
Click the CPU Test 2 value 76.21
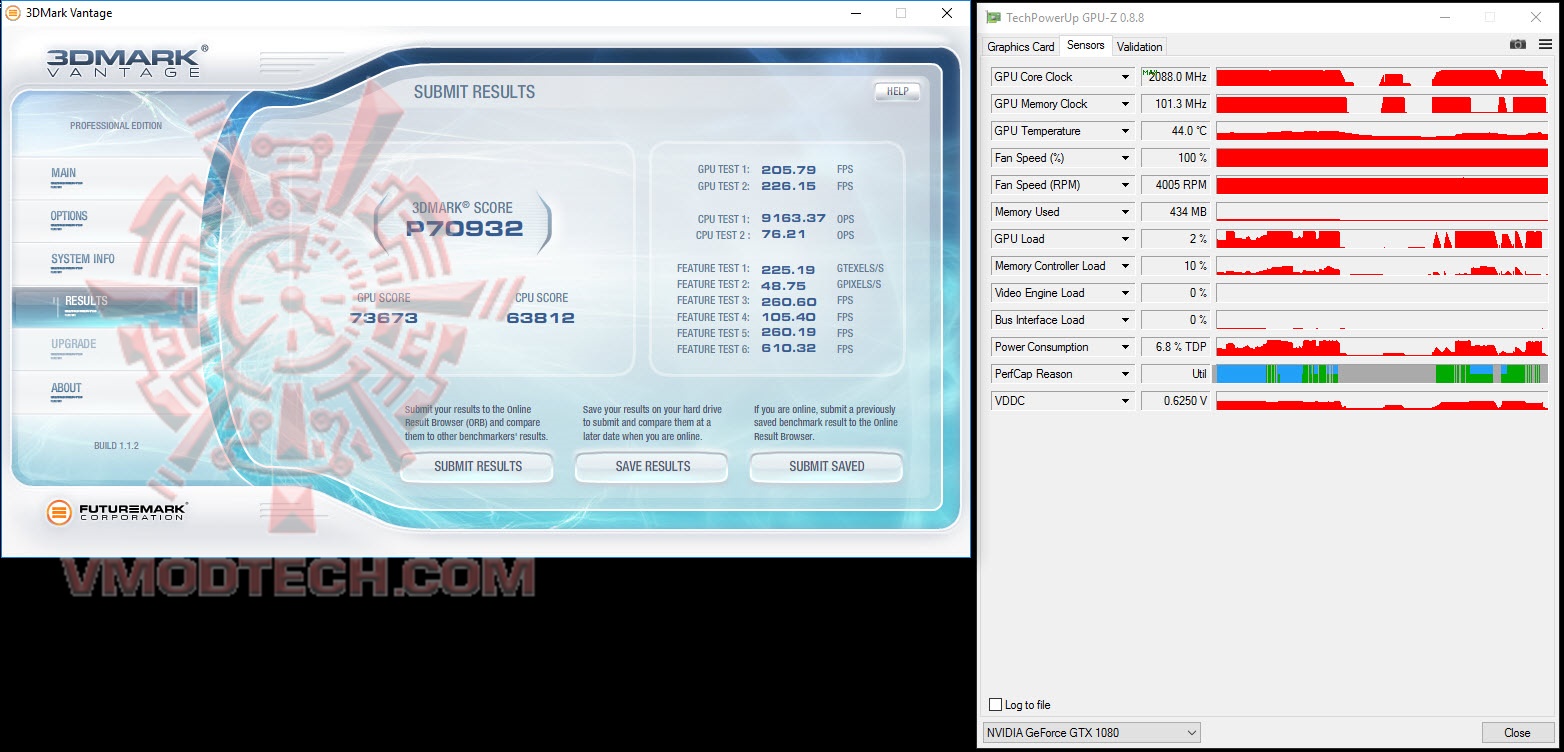click(784, 235)
